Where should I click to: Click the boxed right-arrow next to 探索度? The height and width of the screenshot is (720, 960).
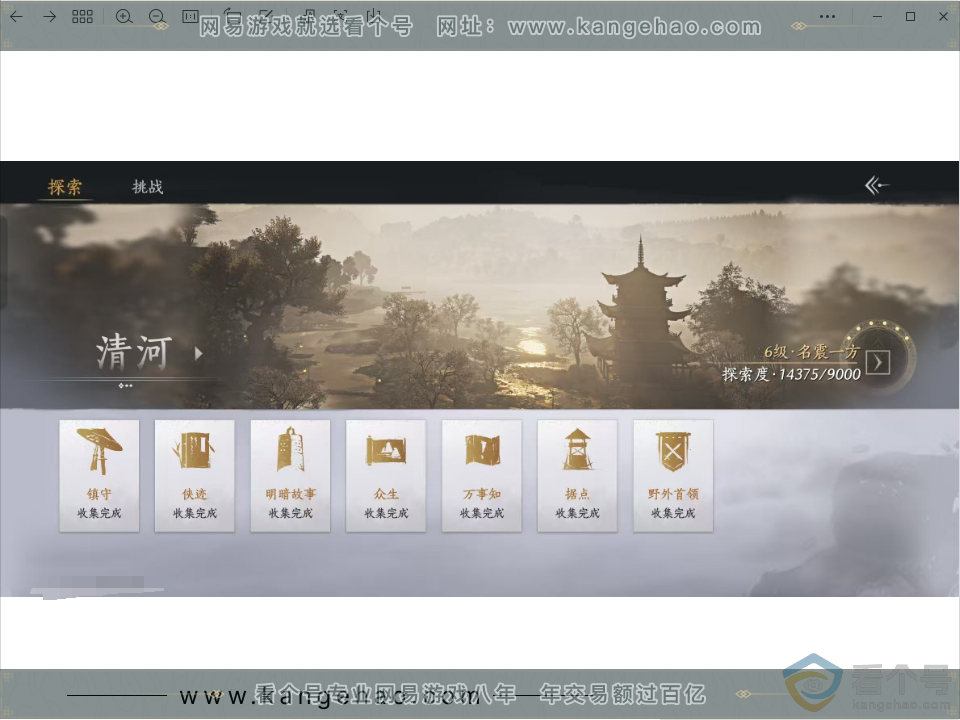tap(878, 362)
